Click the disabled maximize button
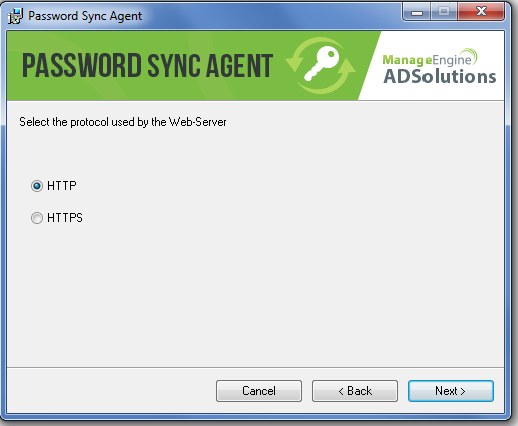Image resolution: width=518 pixels, height=426 pixels. pyautogui.click(x=444, y=12)
